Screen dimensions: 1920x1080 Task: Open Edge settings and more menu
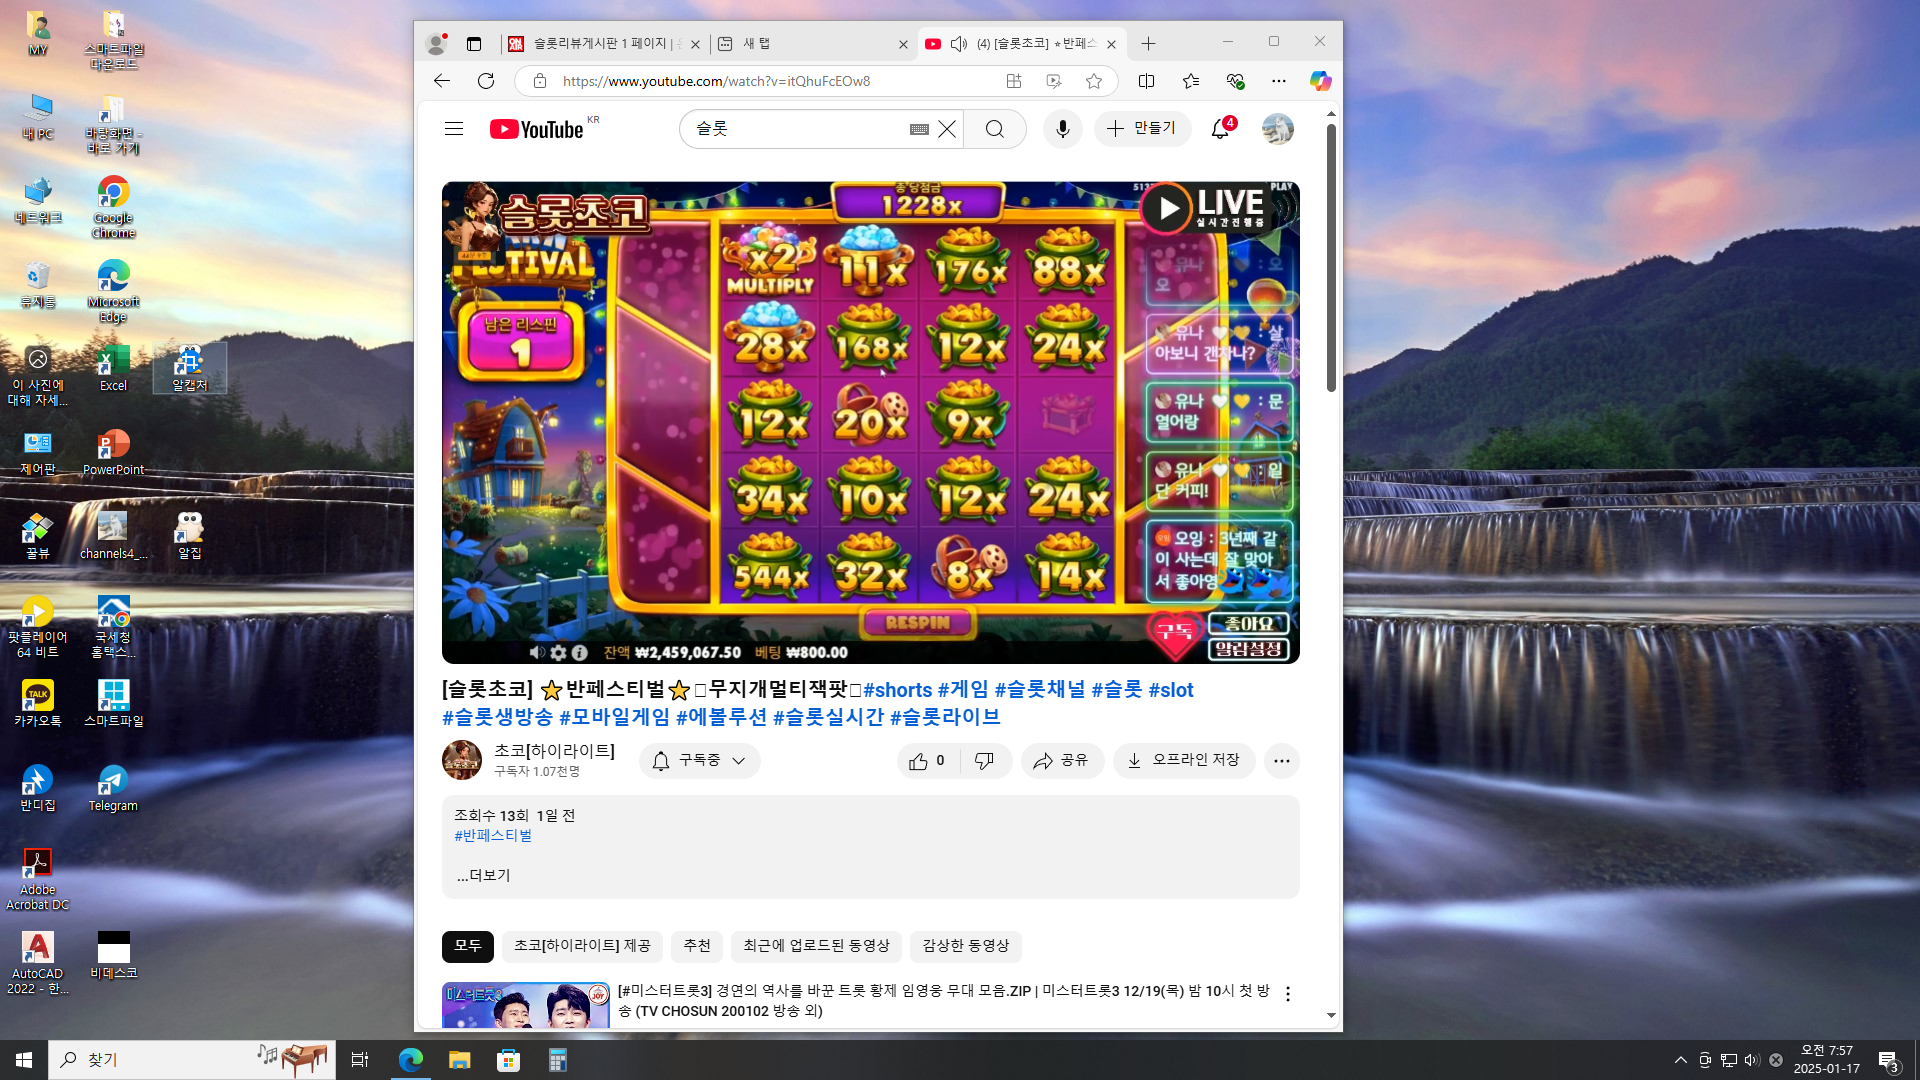click(1279, 81)
